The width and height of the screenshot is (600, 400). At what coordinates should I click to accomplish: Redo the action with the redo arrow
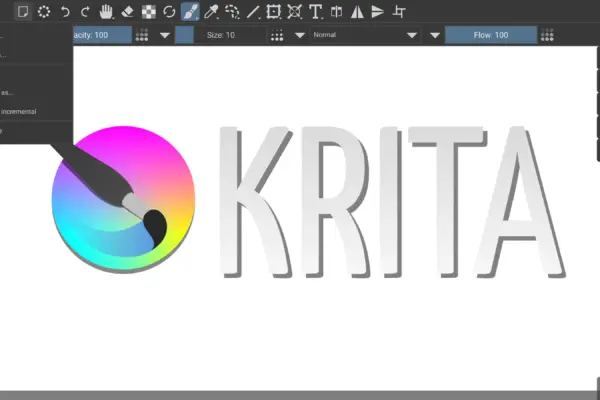[x=85, y=12]
